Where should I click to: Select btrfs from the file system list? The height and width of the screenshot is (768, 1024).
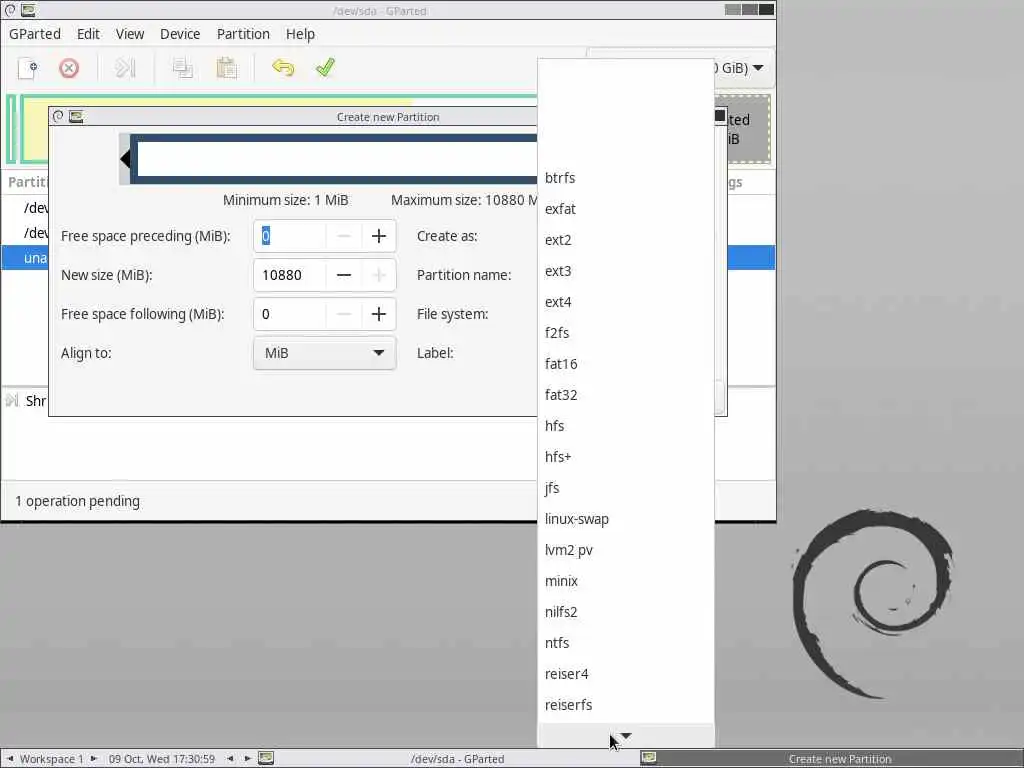click(x=626, y=178)
